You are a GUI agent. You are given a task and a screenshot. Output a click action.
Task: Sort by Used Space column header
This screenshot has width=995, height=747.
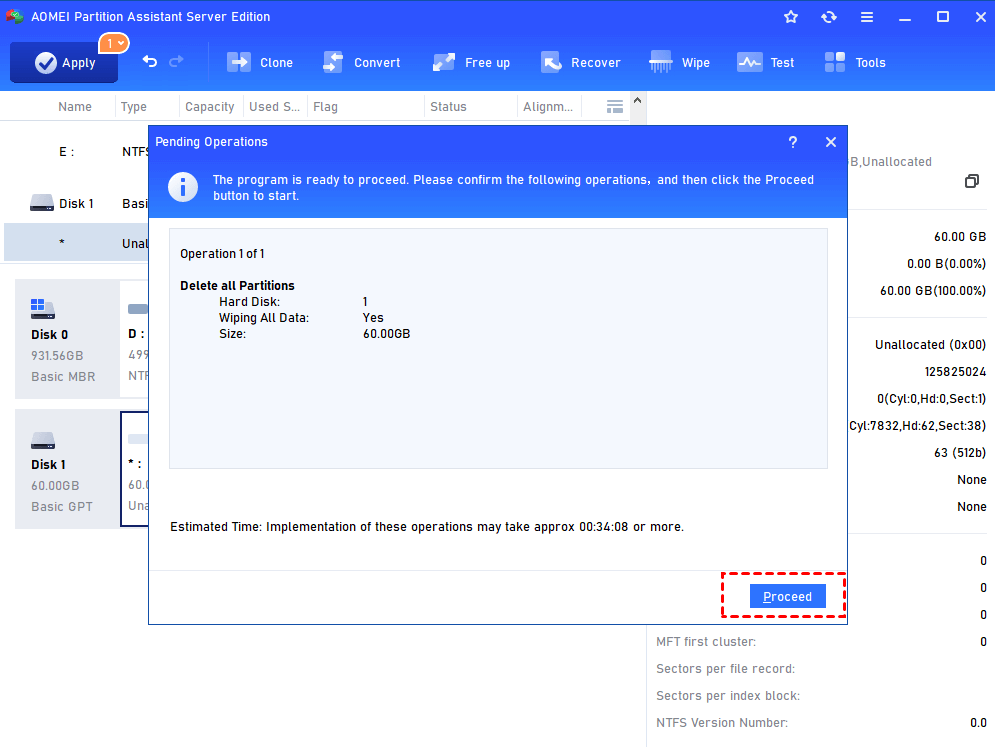pos(274,107)
